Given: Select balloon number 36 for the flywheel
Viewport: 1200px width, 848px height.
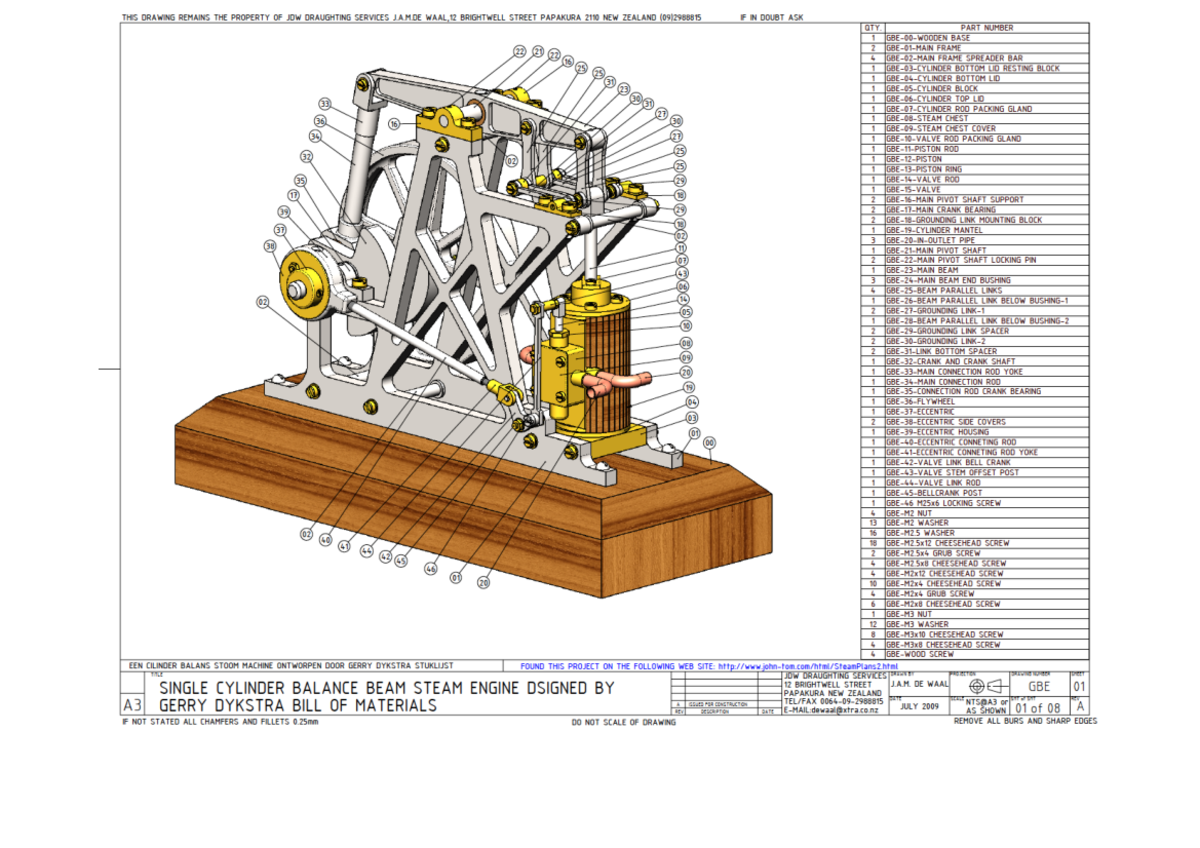Looking at the screenshot, I should click(320, 121).
